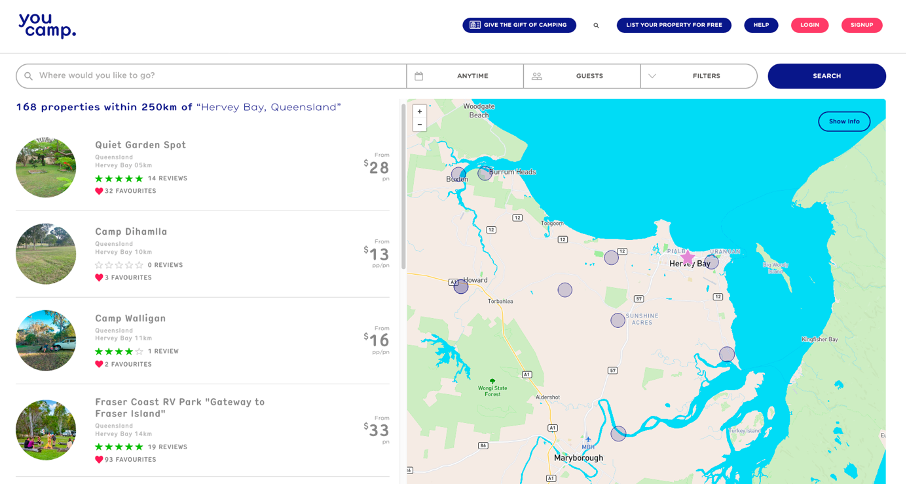Screen dimensions: 906x484
Task: Click Quiet Garden Spot star rating
Action: (119, 178)
